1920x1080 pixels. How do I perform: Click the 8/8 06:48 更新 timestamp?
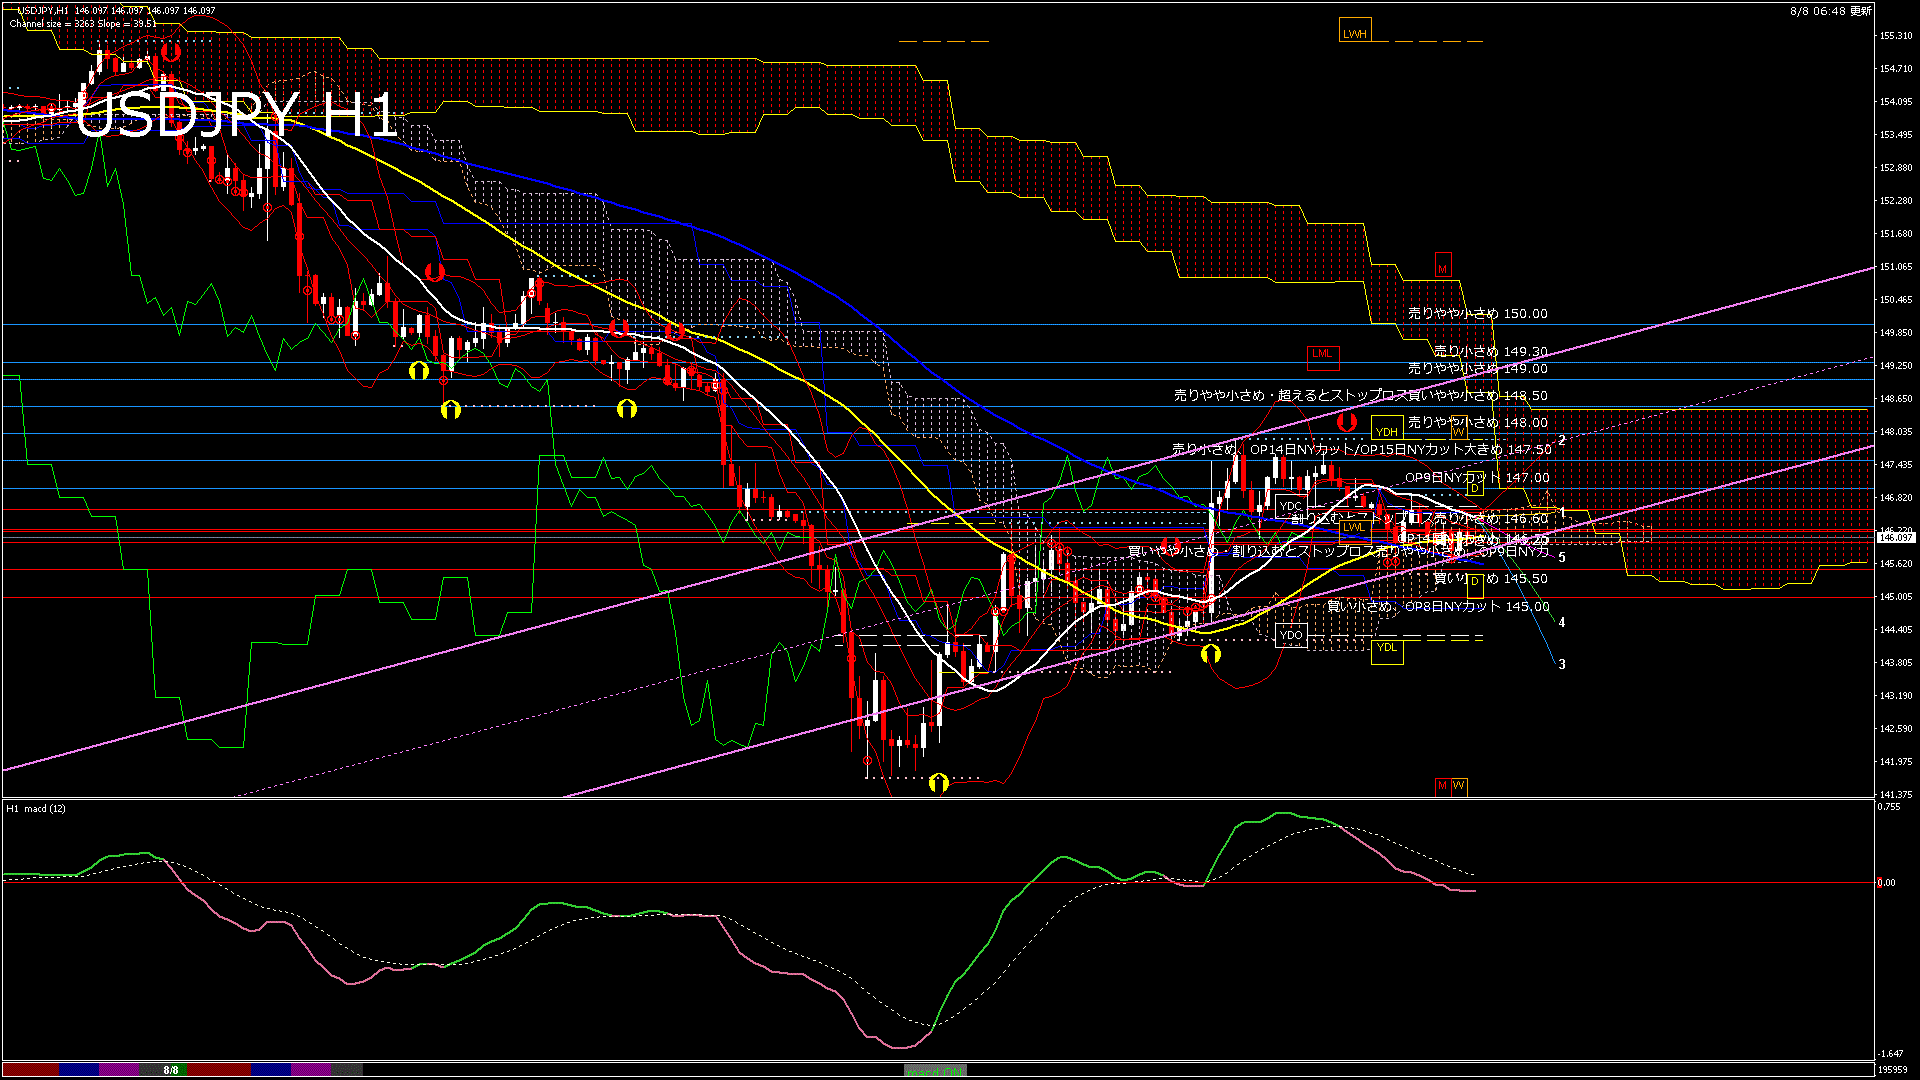1831,11
